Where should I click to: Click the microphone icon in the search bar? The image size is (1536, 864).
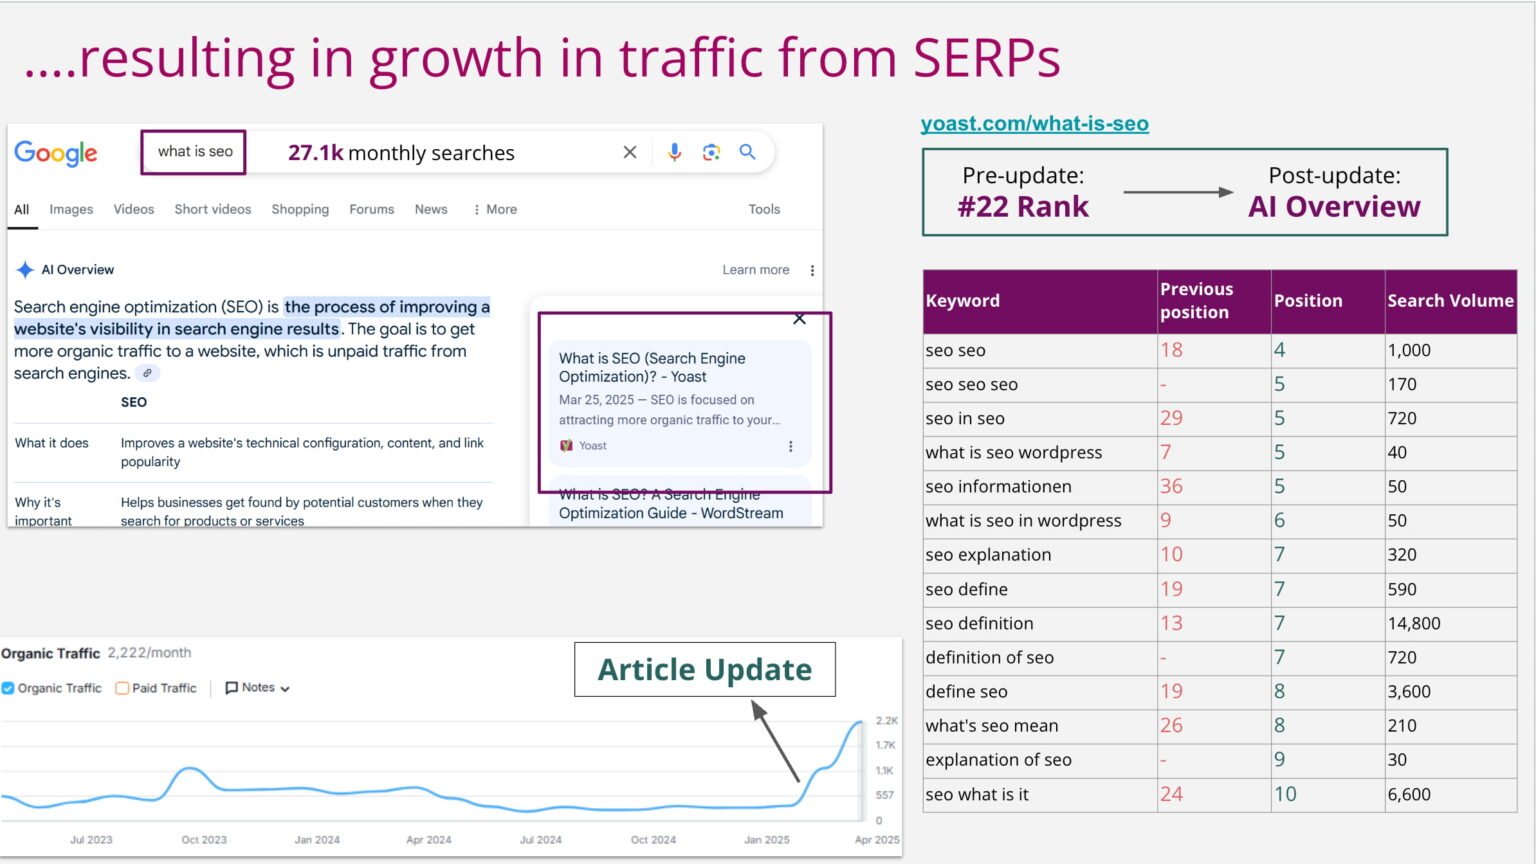[x=674, y=152]
